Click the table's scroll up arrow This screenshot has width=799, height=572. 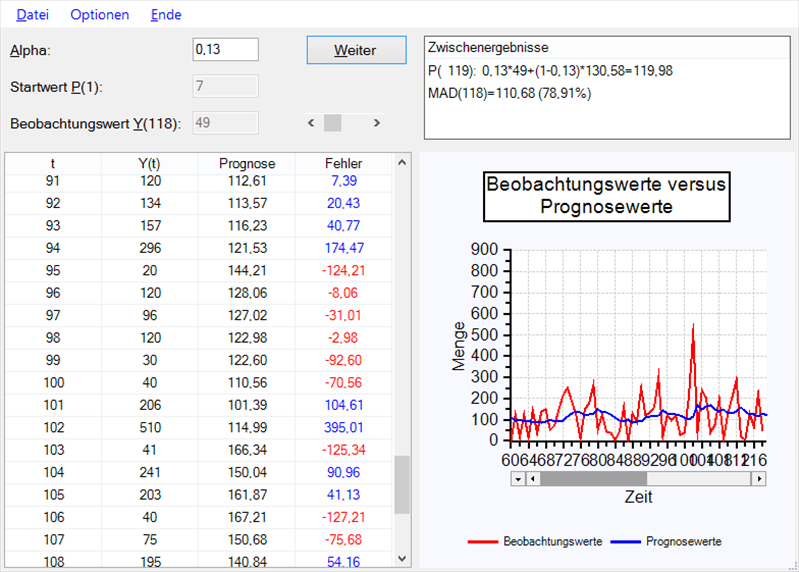pyautogui.click(x=402, y=163)
